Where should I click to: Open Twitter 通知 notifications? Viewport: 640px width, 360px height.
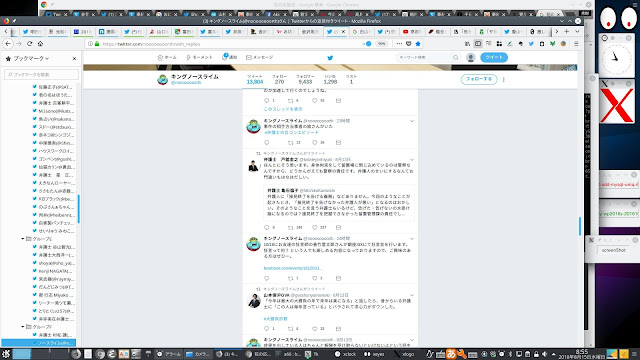pos(229,57)
